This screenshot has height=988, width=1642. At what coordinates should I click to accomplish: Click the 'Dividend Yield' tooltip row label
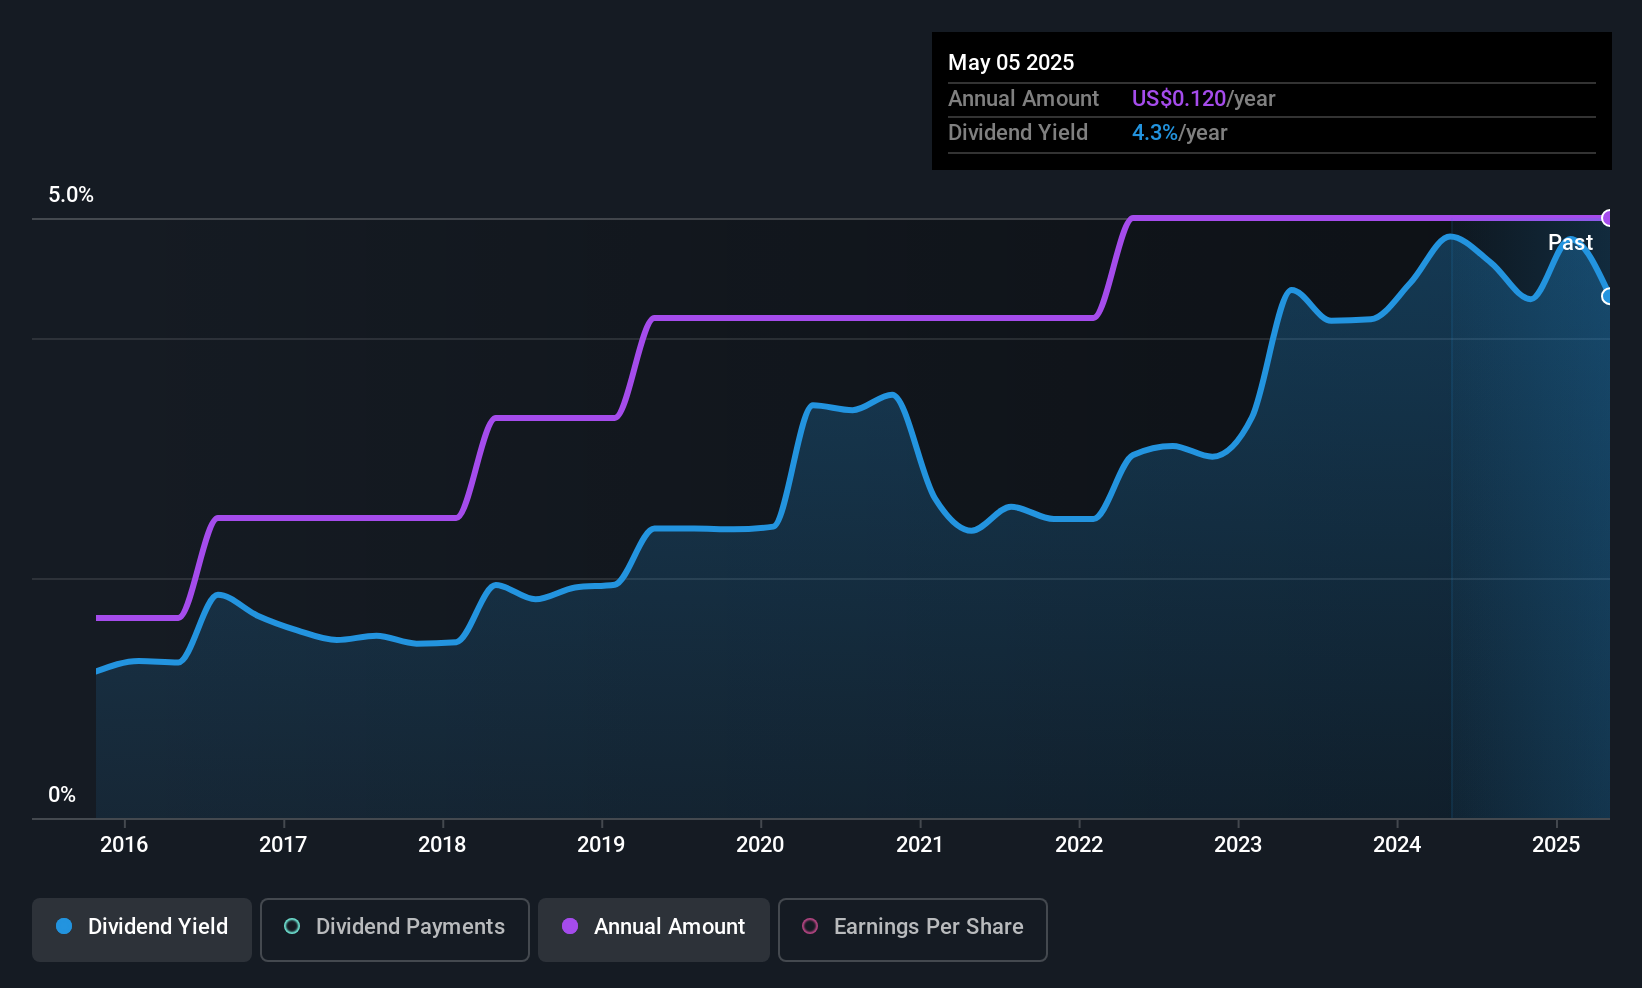(1018, 132)
